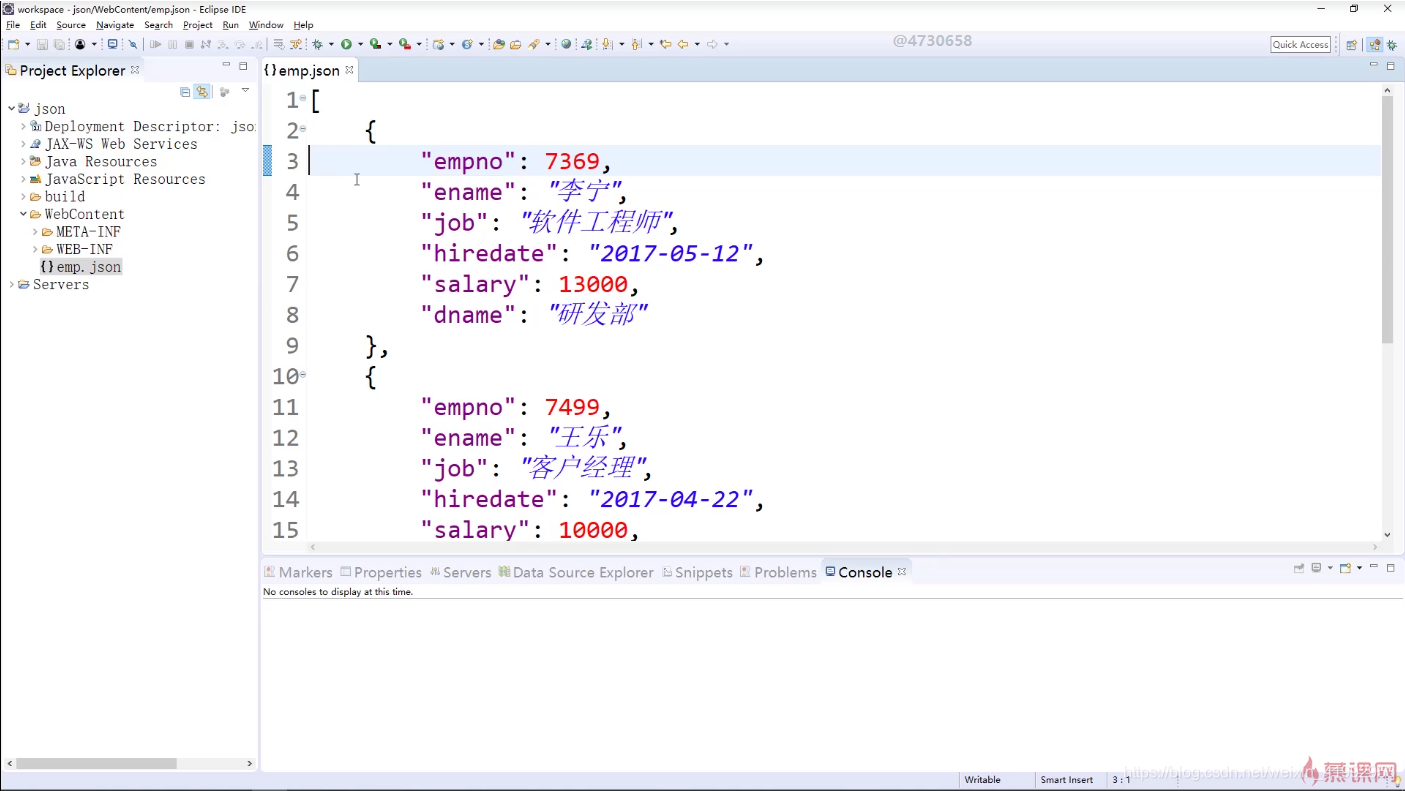Screen dimensions: 1405x791
Task: Click the Open Perspective icon
Action: (x=1351, y=45)
